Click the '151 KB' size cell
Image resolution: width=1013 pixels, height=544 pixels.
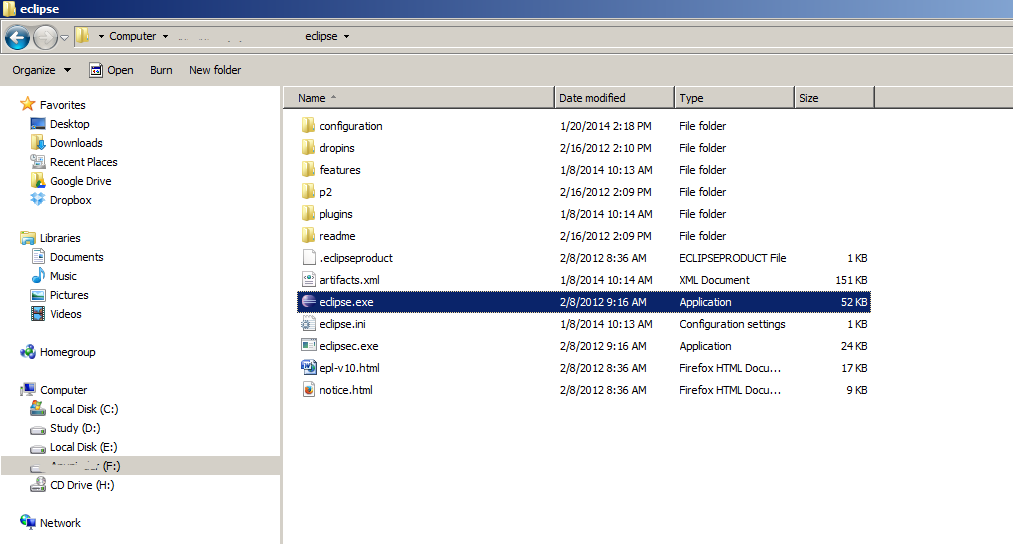pos(851,280)
